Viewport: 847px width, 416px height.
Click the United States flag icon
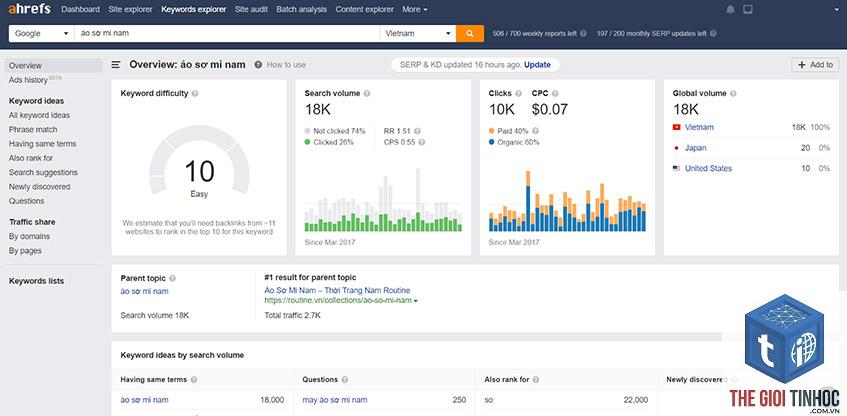(676, 169)
